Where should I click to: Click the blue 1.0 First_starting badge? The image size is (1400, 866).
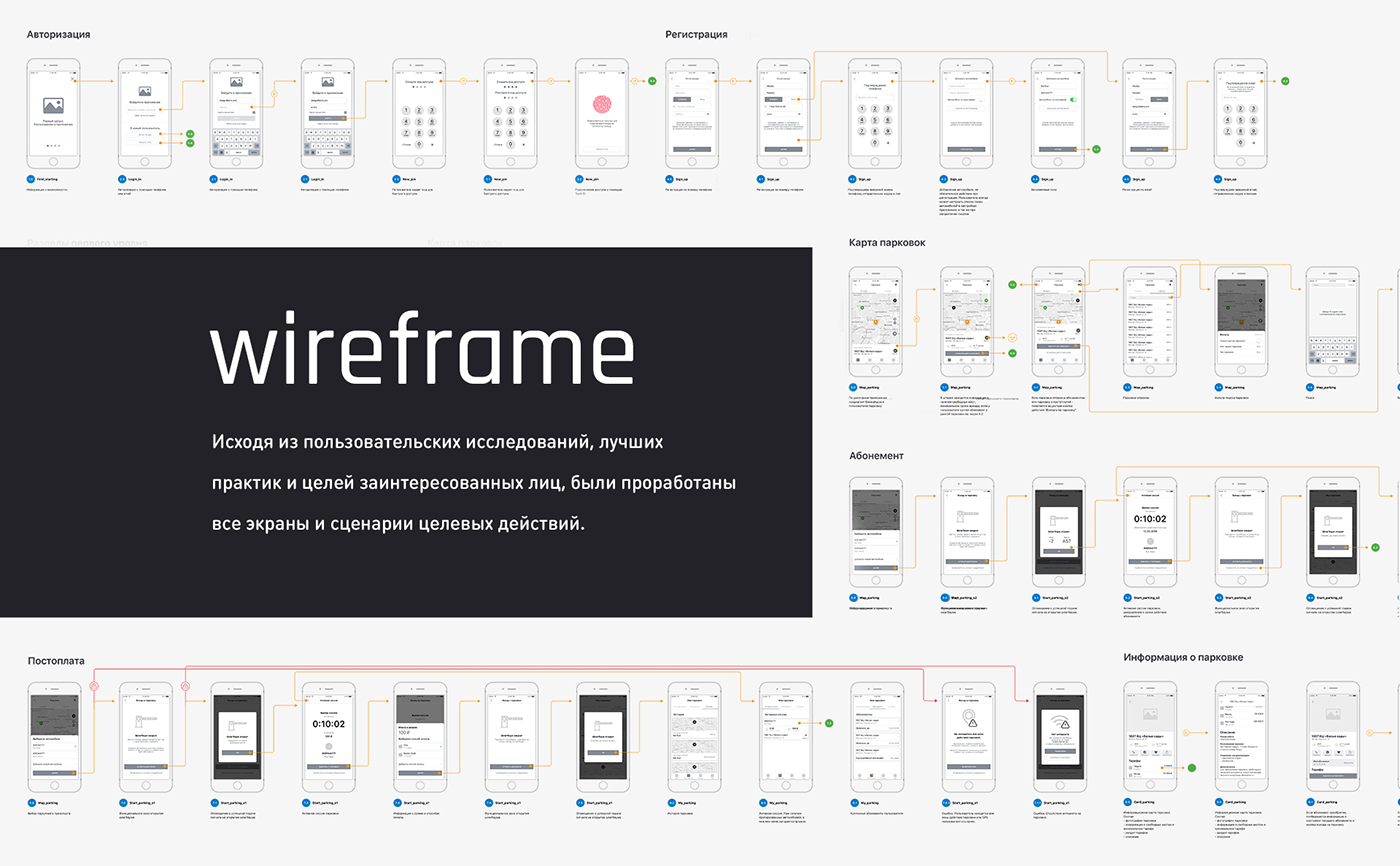click(x=31, y=179)
